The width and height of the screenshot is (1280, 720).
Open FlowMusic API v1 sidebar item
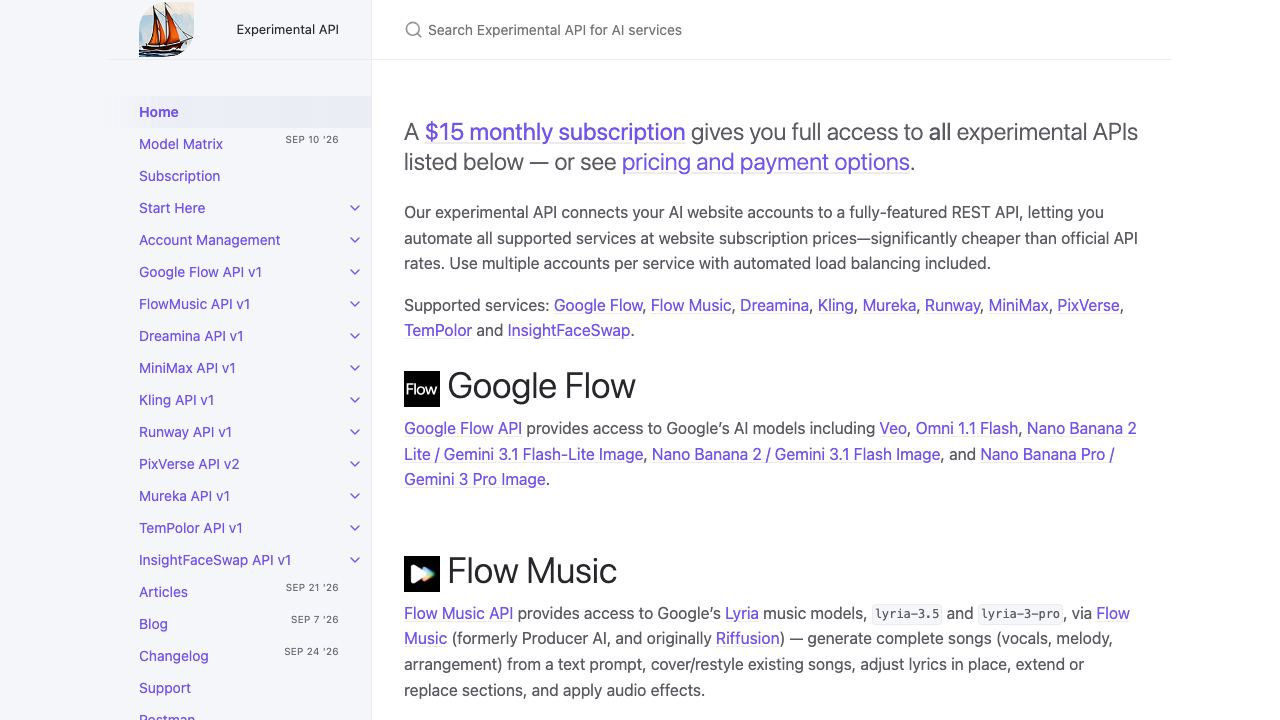click(195, 304)
